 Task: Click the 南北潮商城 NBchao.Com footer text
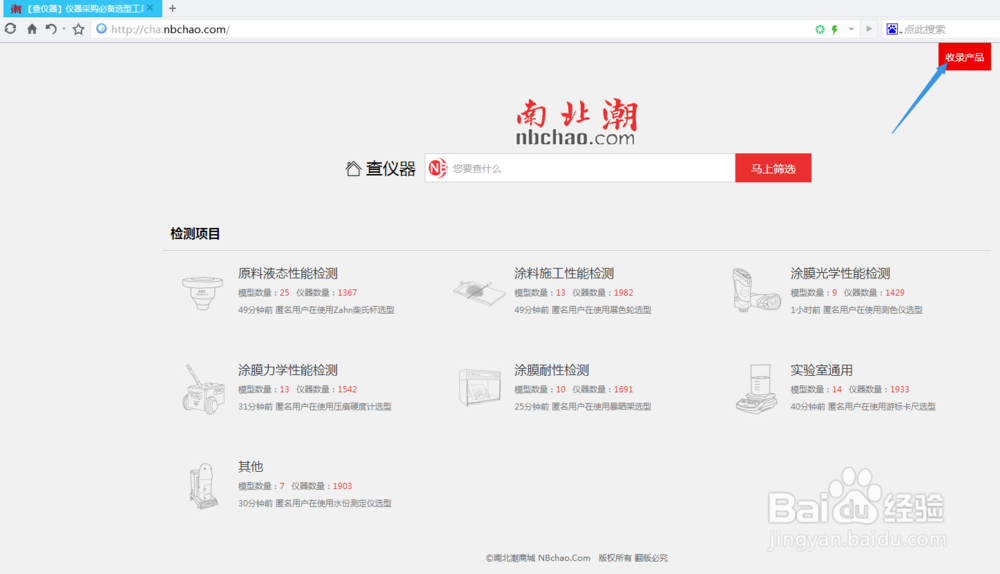(x=538, y=558)
